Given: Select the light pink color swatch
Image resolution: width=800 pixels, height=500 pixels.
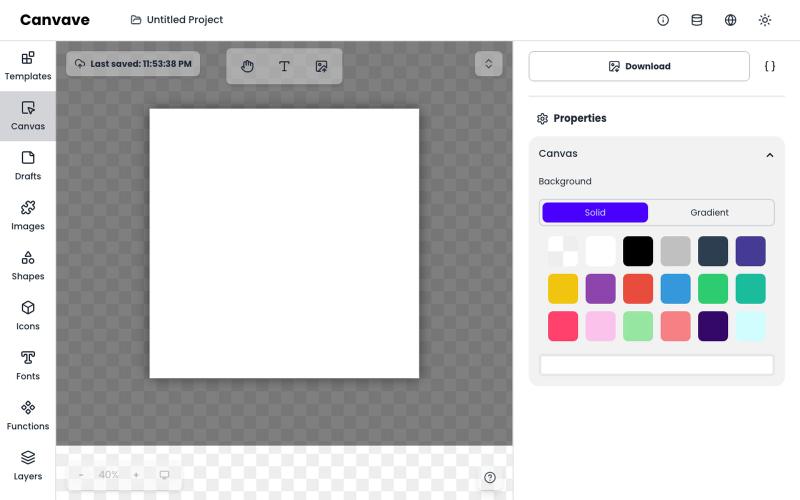Looking at the screenshot, I should click(x=601, y=326).
